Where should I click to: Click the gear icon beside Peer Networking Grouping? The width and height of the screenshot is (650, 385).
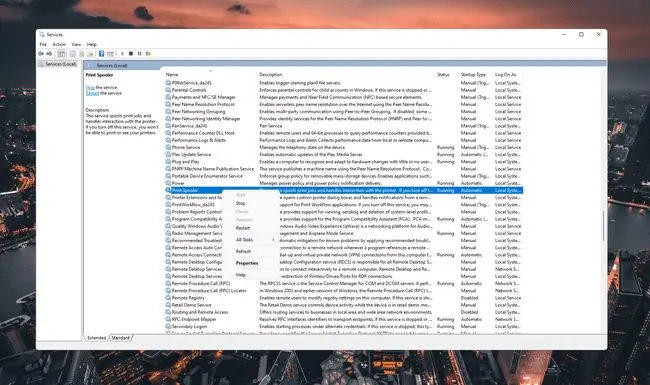[x=168, y=111]
